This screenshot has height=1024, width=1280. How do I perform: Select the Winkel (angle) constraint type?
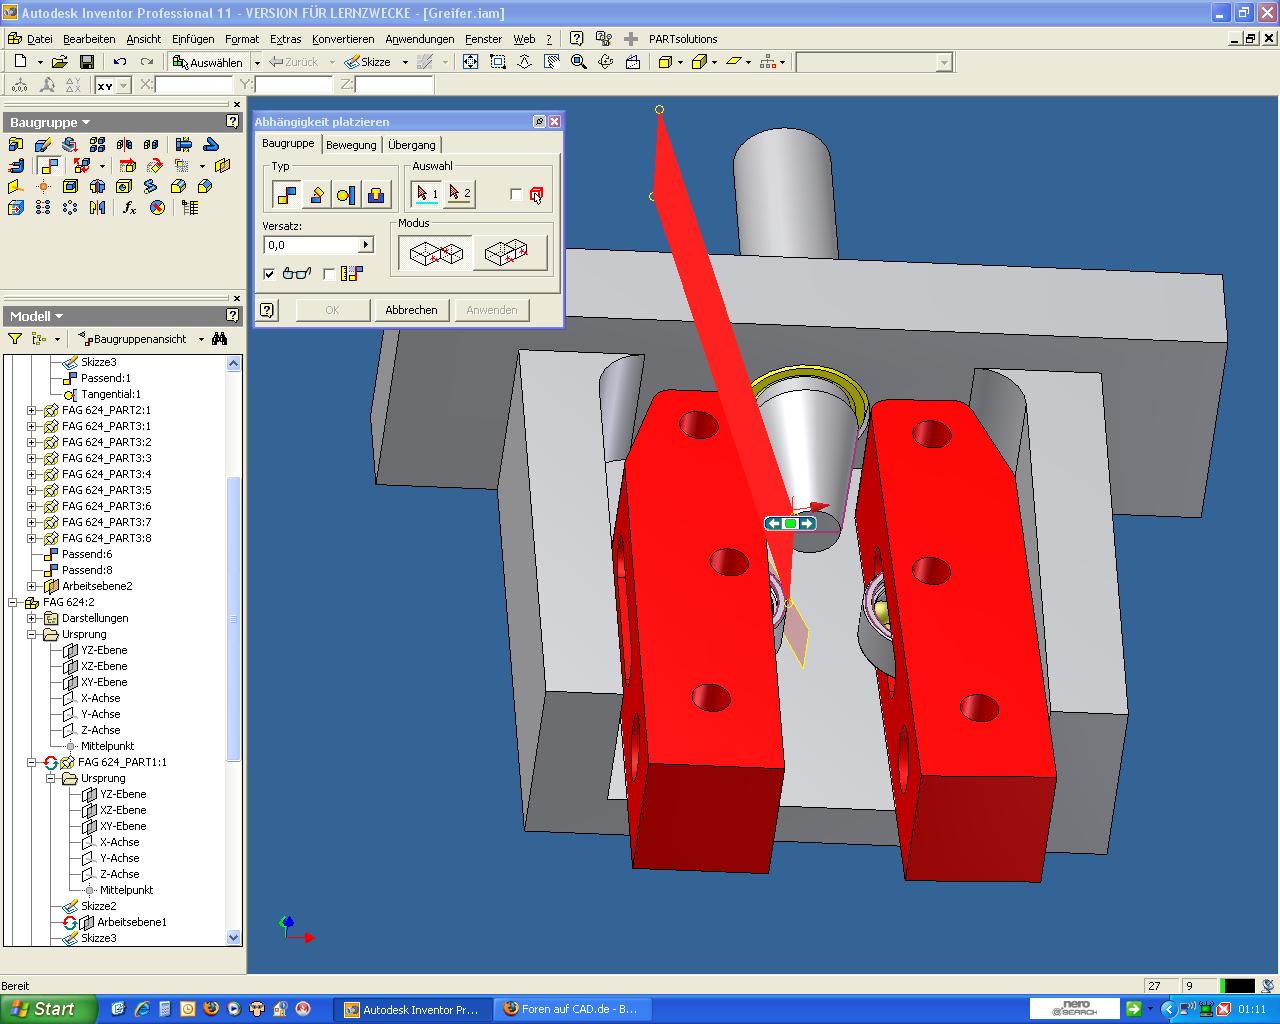point(316,194)
